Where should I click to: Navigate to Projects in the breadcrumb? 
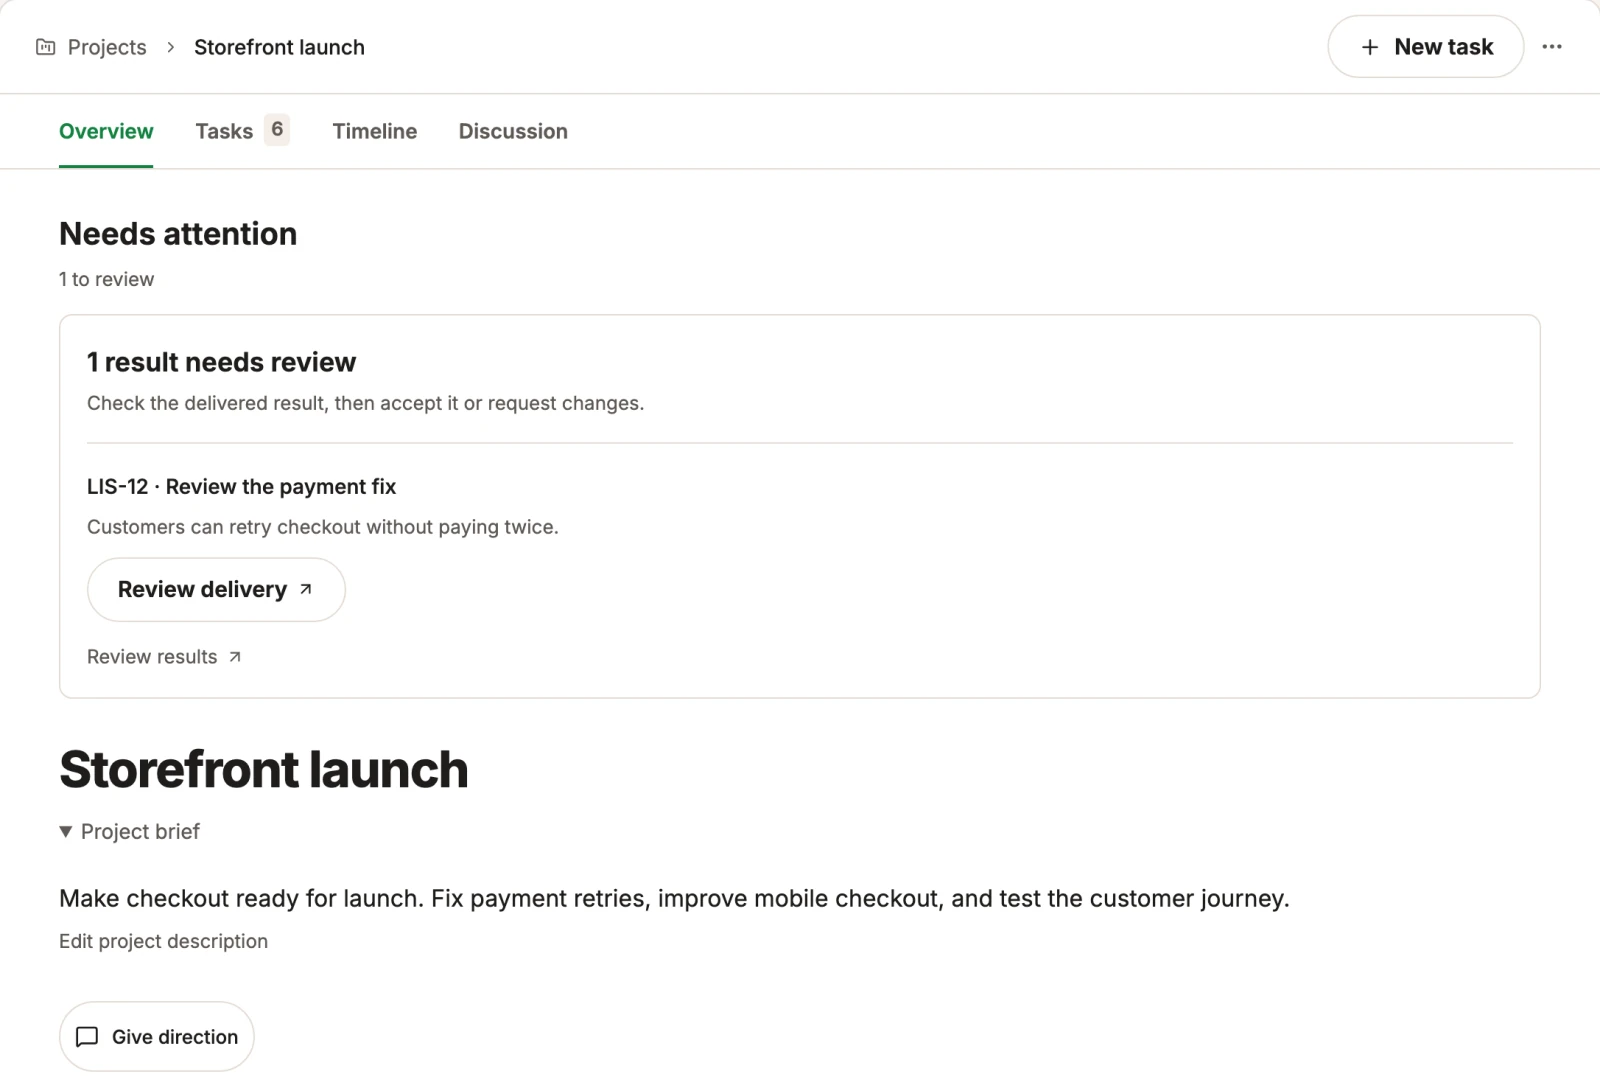click(x=107, y=47)
